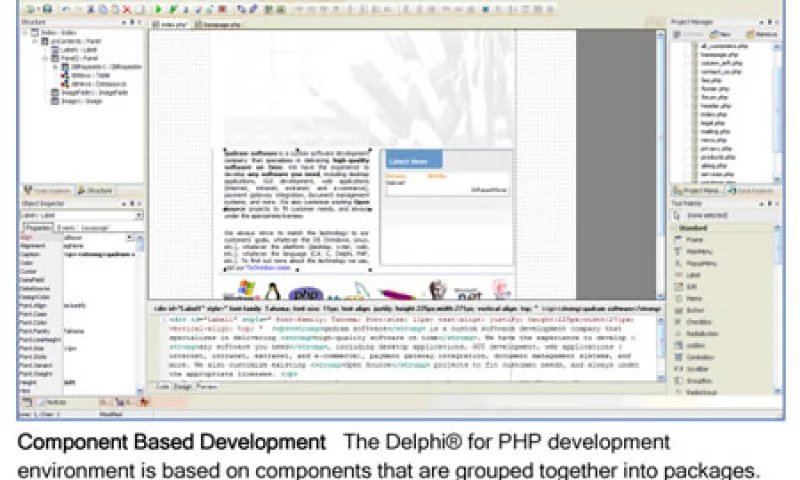Click Tool Palette vertical scrollbar
Viewport: 800px width, 480px height.
[778, 310]
